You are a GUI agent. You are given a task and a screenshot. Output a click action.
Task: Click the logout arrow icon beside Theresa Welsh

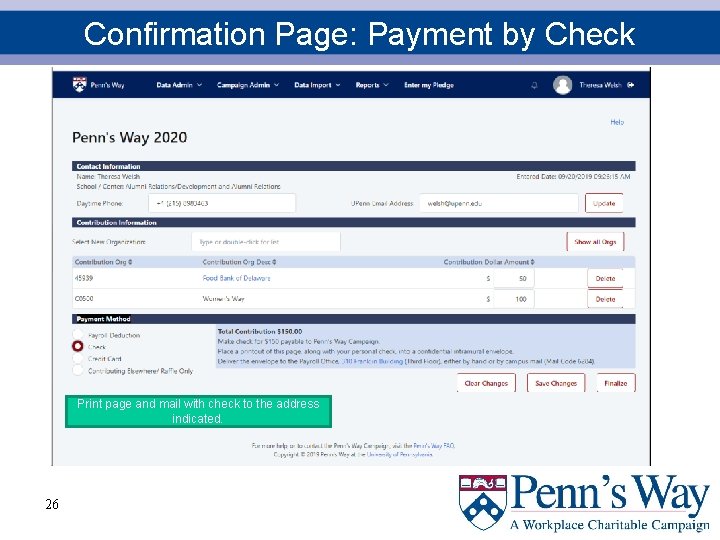[x=630, y=85]
